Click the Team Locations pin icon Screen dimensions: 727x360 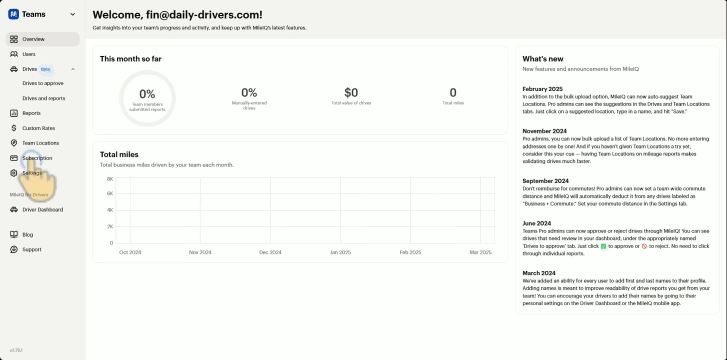click(14, 143)
